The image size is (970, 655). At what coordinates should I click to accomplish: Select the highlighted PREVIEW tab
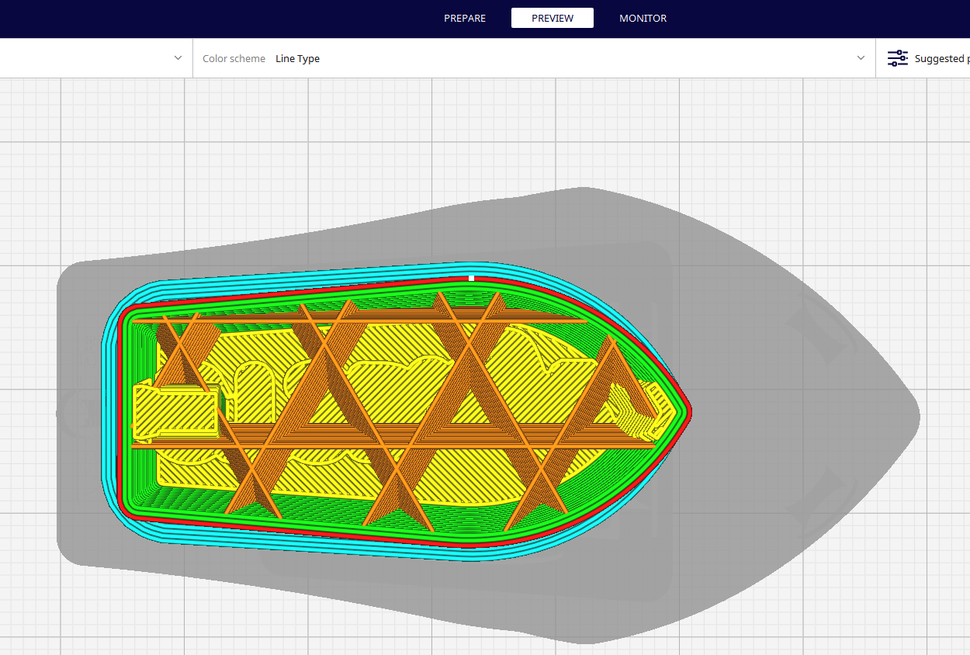pyautogui.click(x=552, y=17)
